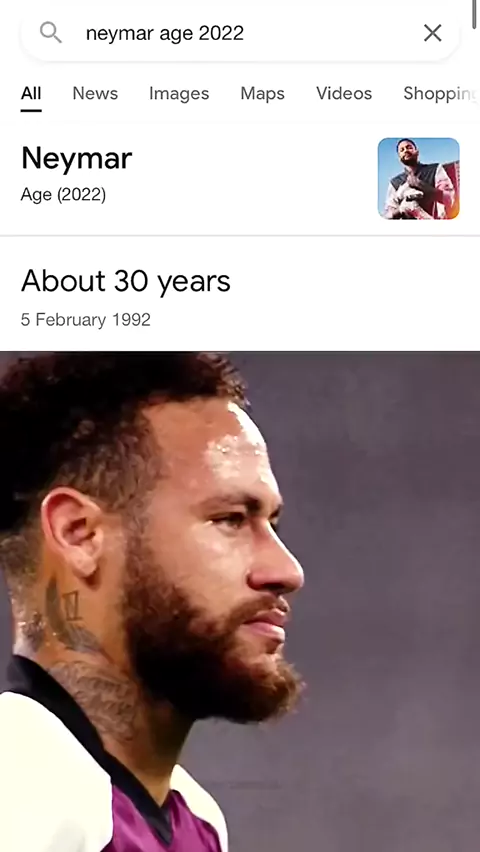Select the 'About 30 years' answer

tap(126, 281)
